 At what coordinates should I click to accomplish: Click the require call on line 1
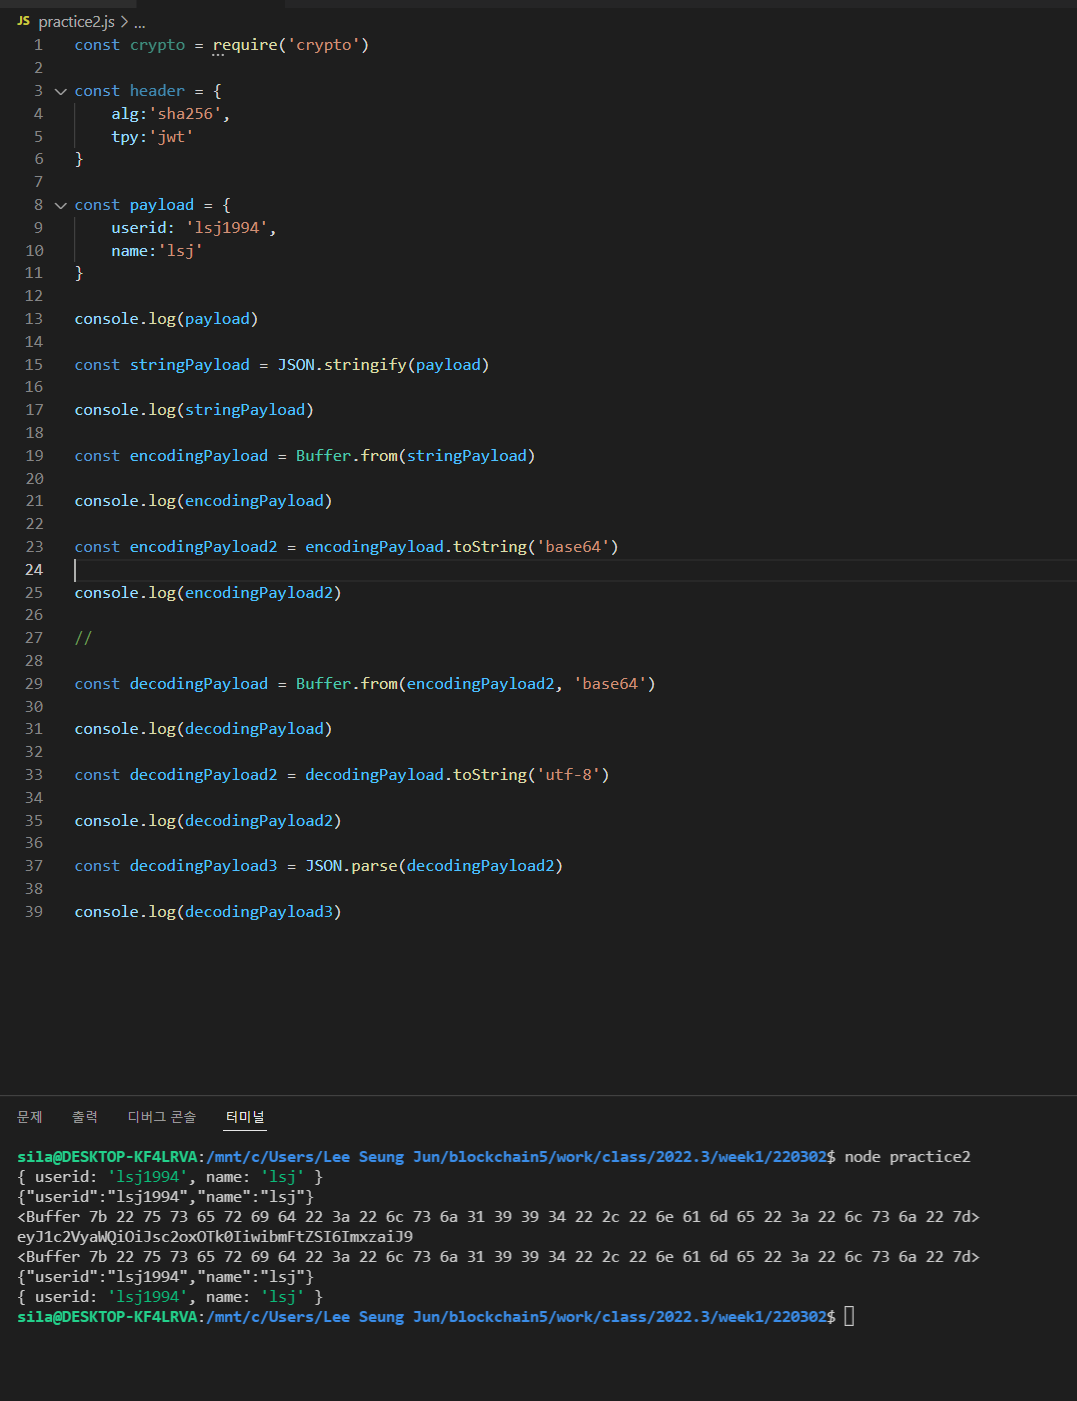tap(291, 45)
